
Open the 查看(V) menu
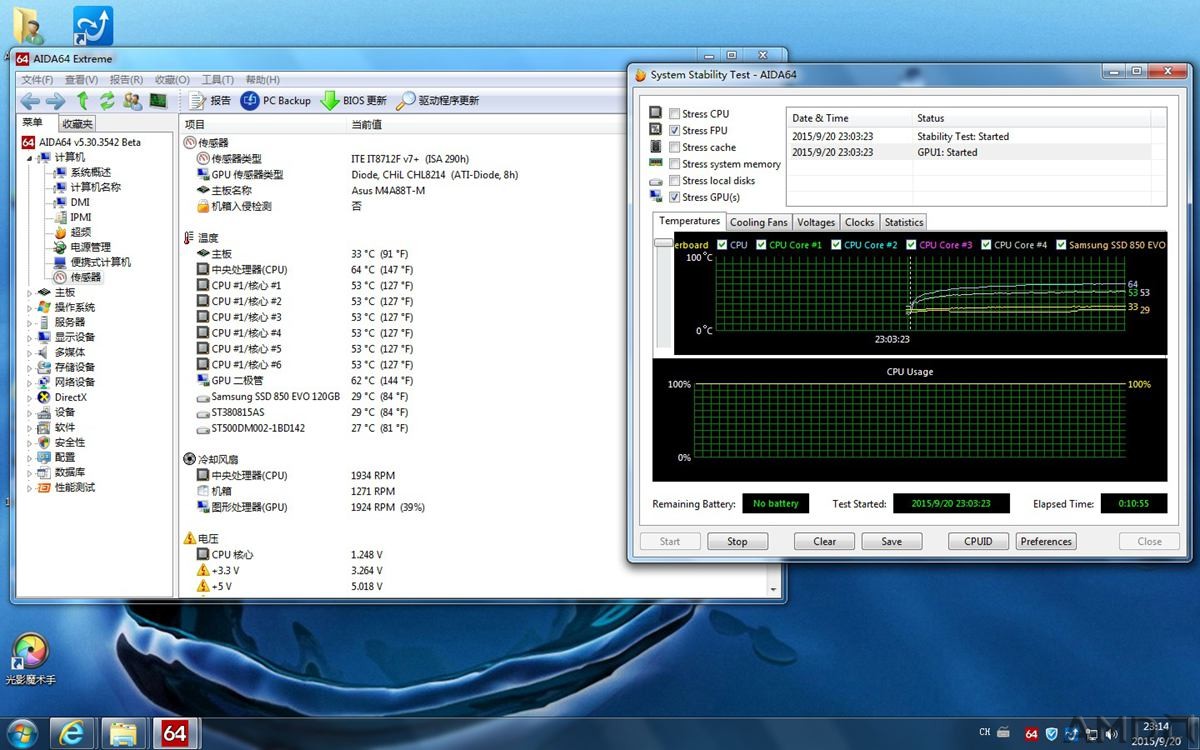[81, 80]
